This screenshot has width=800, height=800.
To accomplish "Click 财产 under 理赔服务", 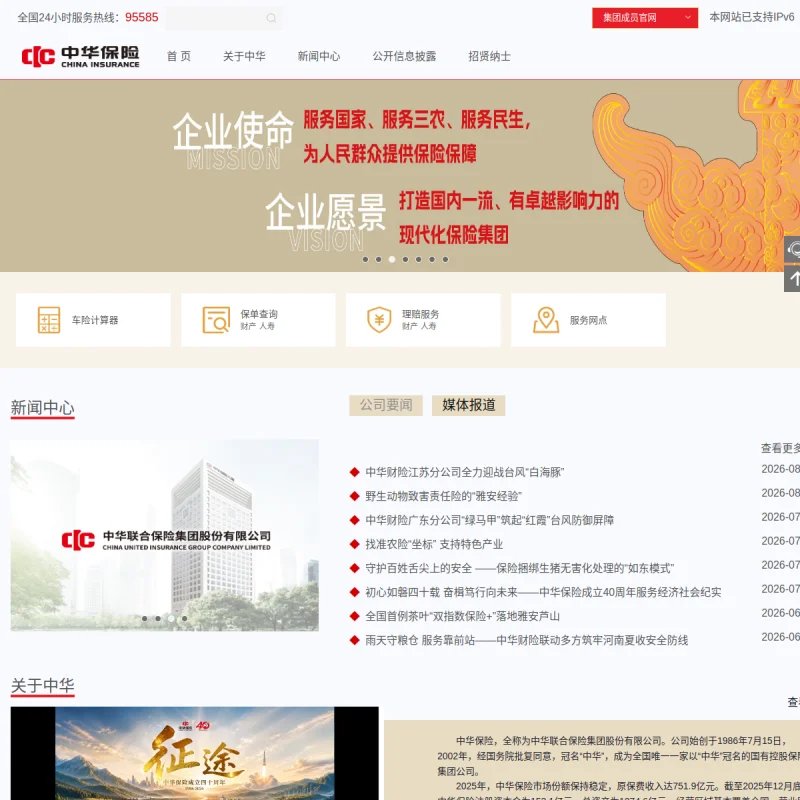I will [410, 326].
